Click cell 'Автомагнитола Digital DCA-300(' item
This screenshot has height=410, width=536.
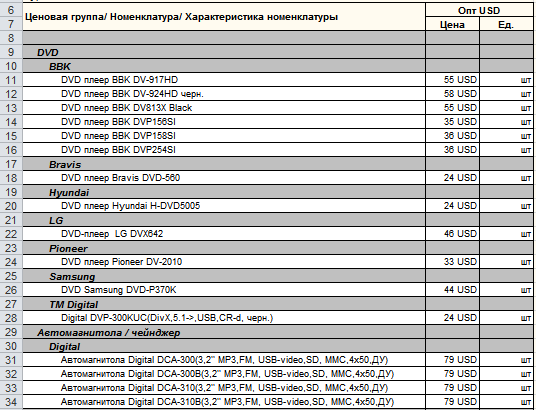(224, 360)
